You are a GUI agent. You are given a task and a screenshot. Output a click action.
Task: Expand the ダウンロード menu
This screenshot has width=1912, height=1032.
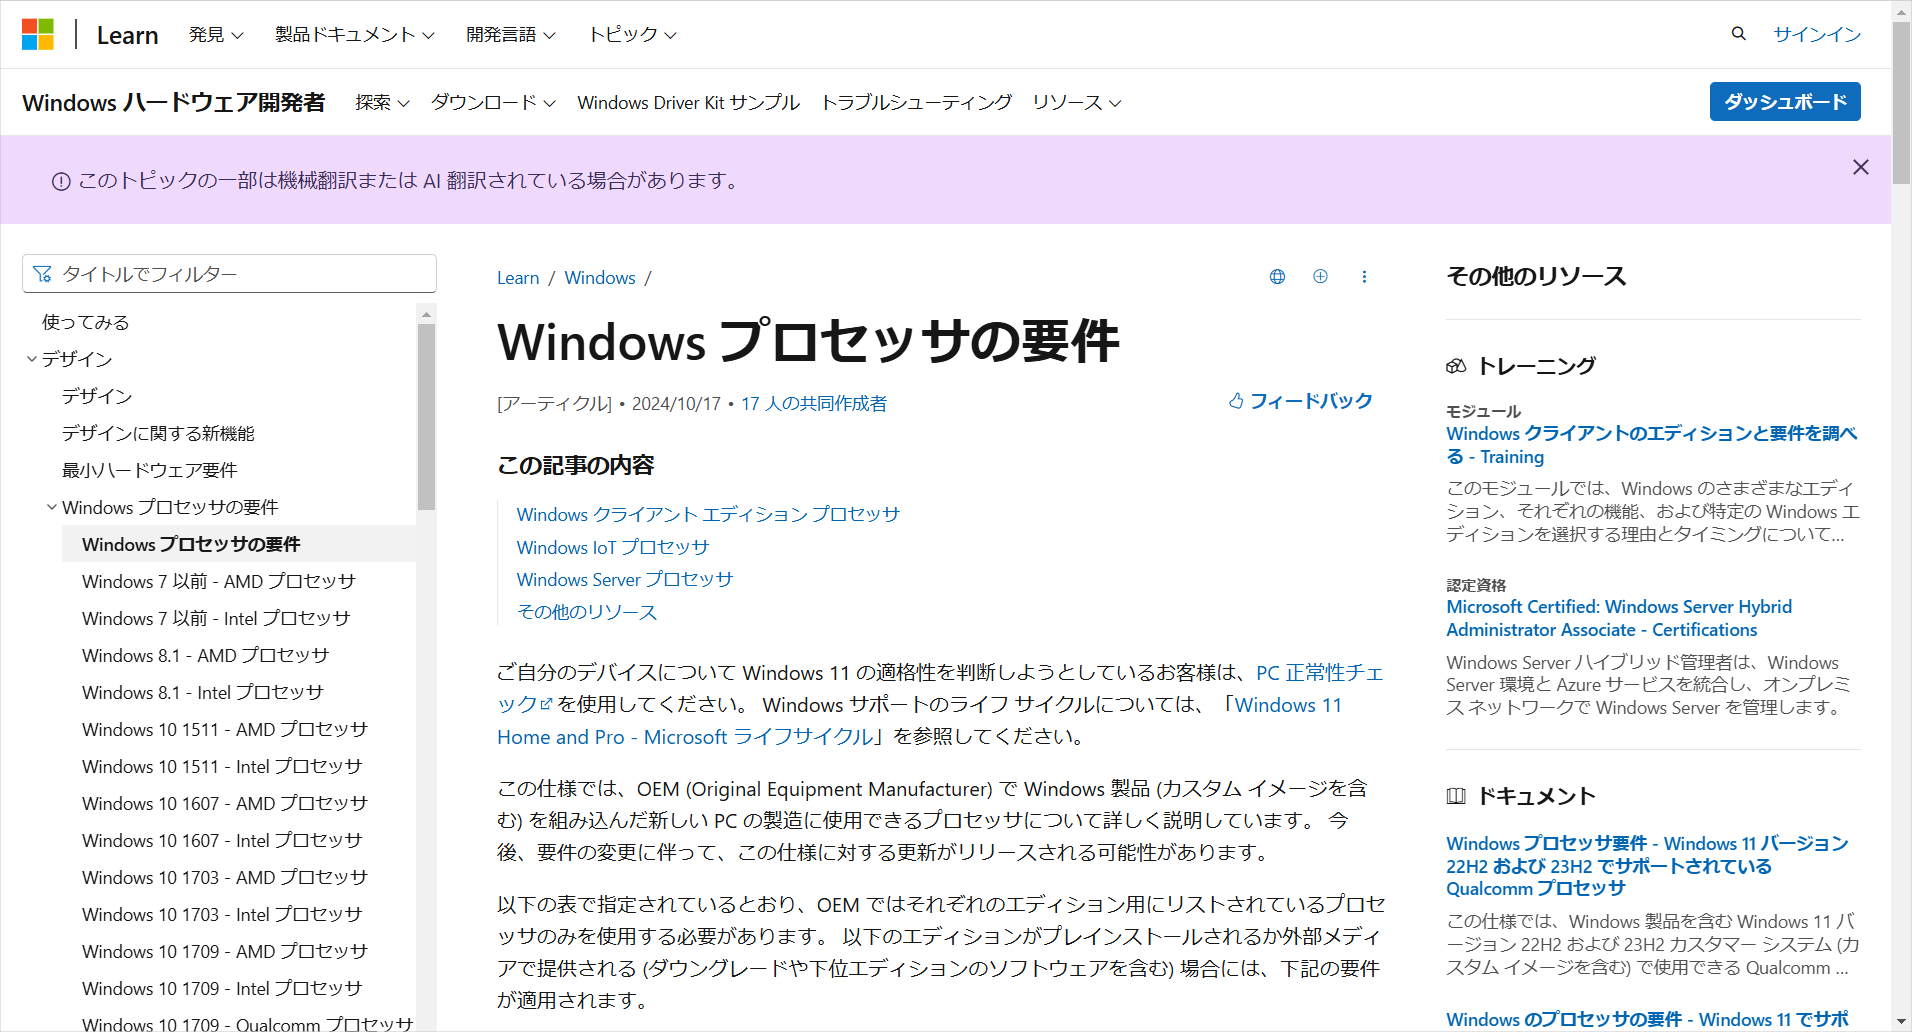coord(492,103)
